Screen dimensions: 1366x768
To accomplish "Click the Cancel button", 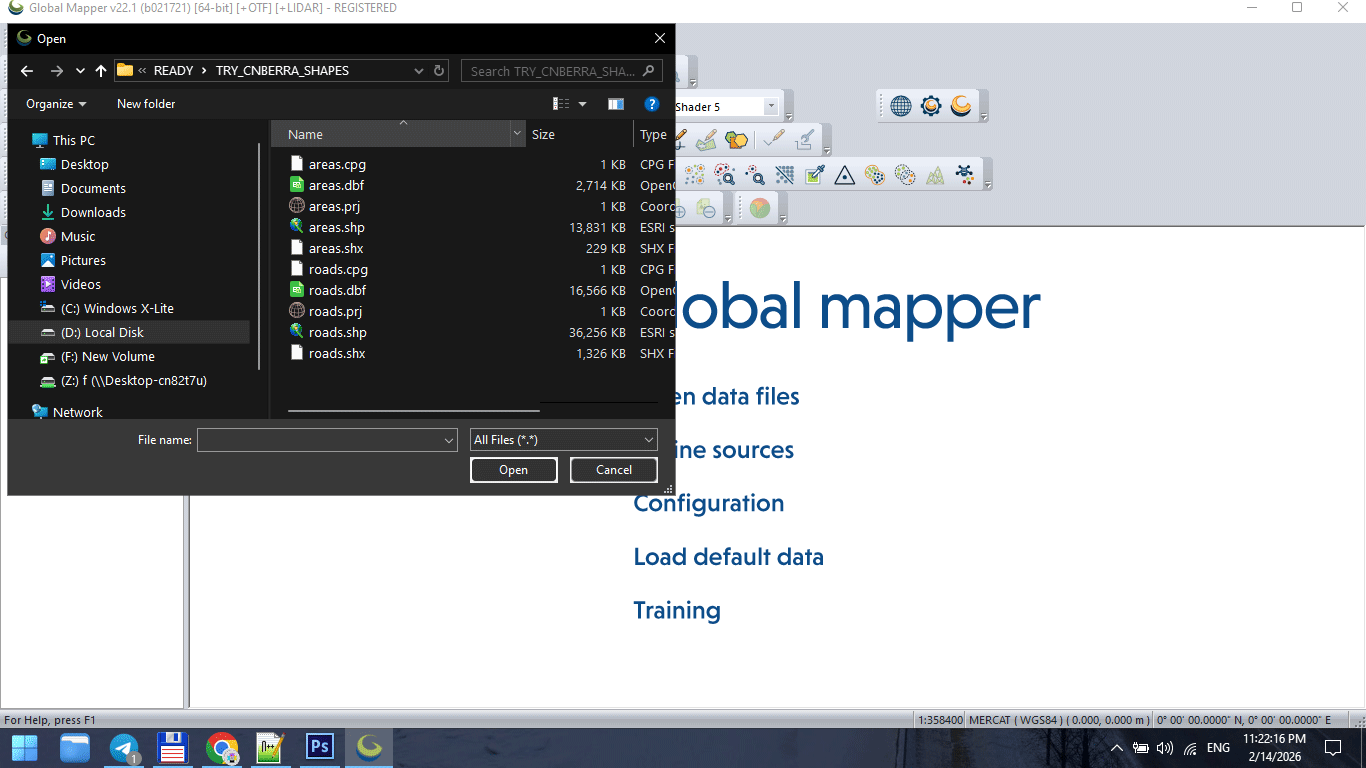I will click(613, 469).
